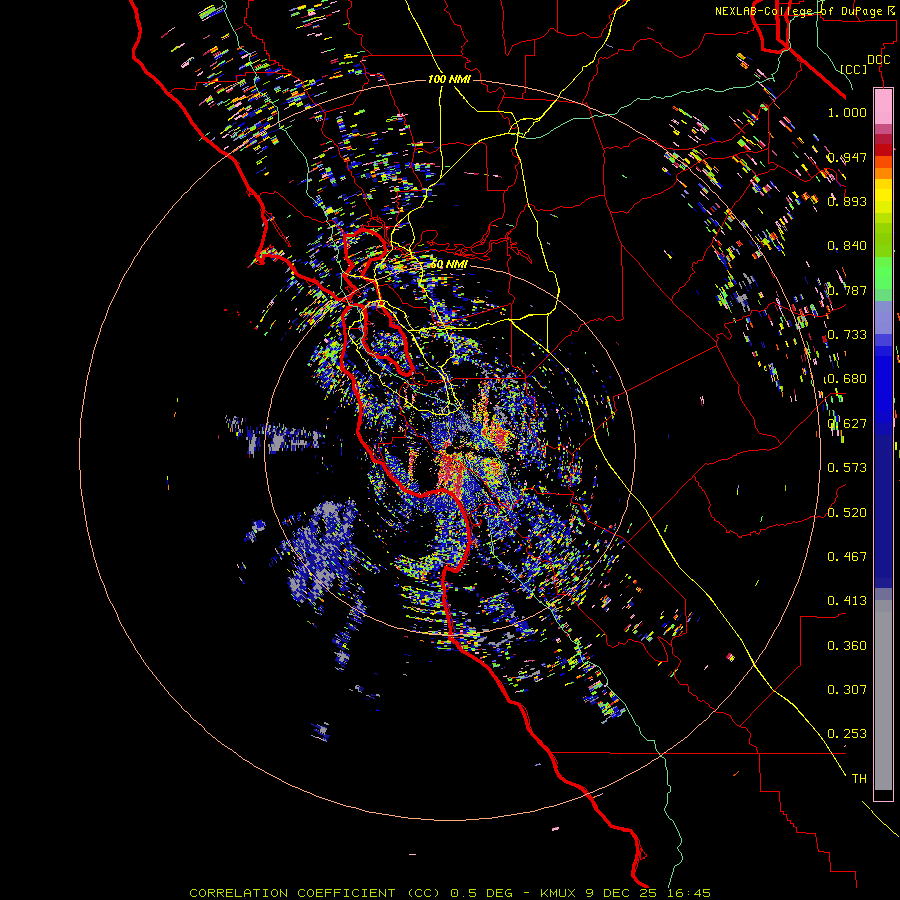
Task: Select the 0.467 legend value
Action: click(x=847, y=557)
